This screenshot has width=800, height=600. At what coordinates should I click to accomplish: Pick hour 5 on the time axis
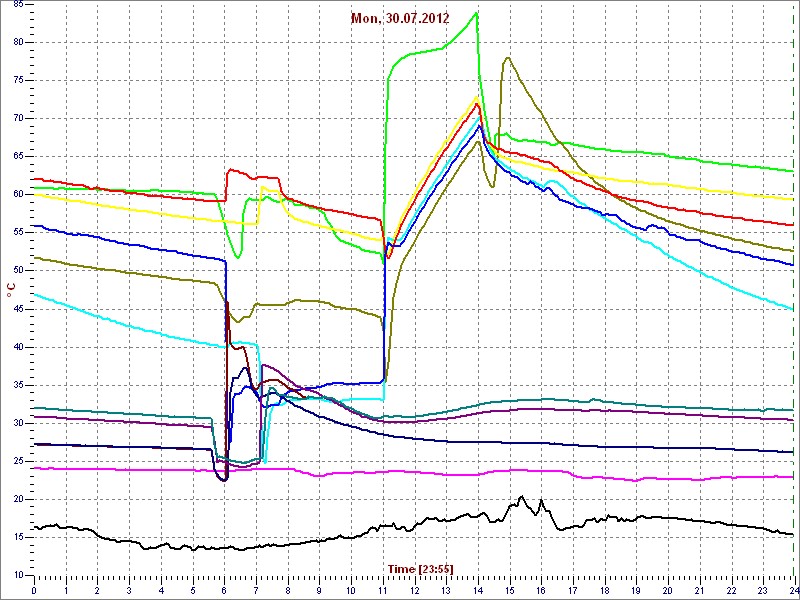pos(192,589)
